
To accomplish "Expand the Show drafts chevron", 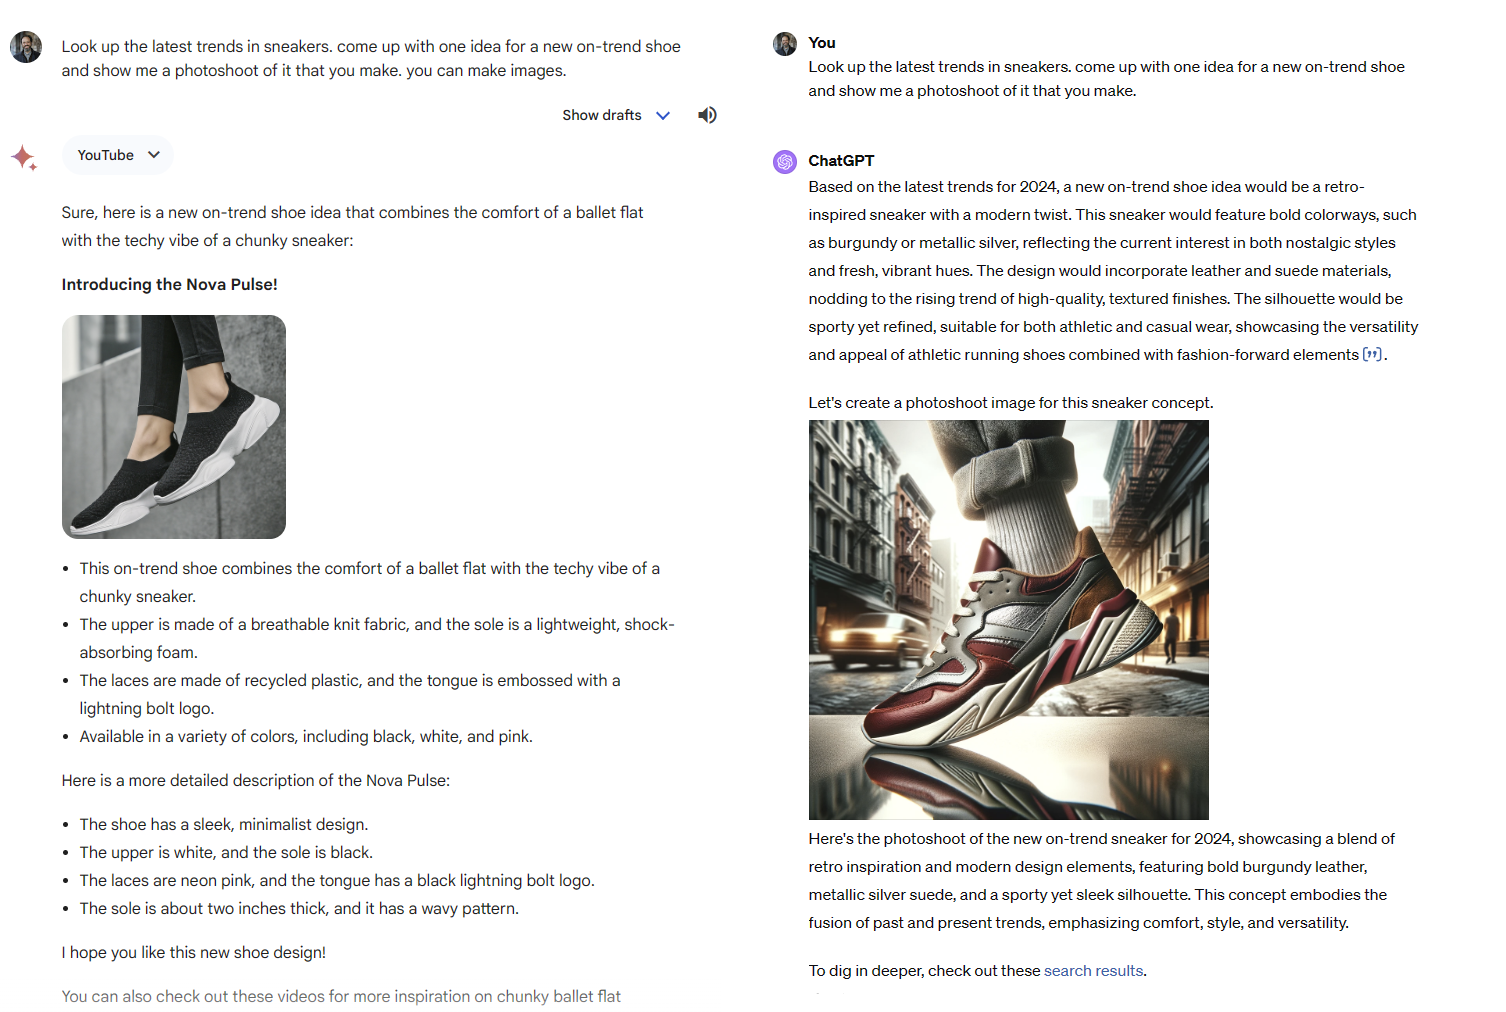I will coord(663,115).
